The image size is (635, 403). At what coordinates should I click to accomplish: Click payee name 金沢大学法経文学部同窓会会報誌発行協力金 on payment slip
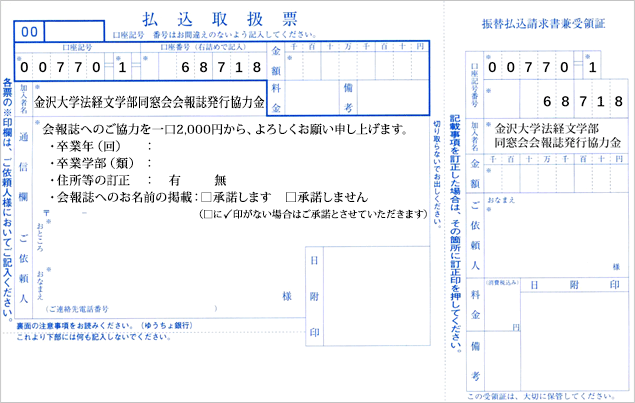point(149,102)
